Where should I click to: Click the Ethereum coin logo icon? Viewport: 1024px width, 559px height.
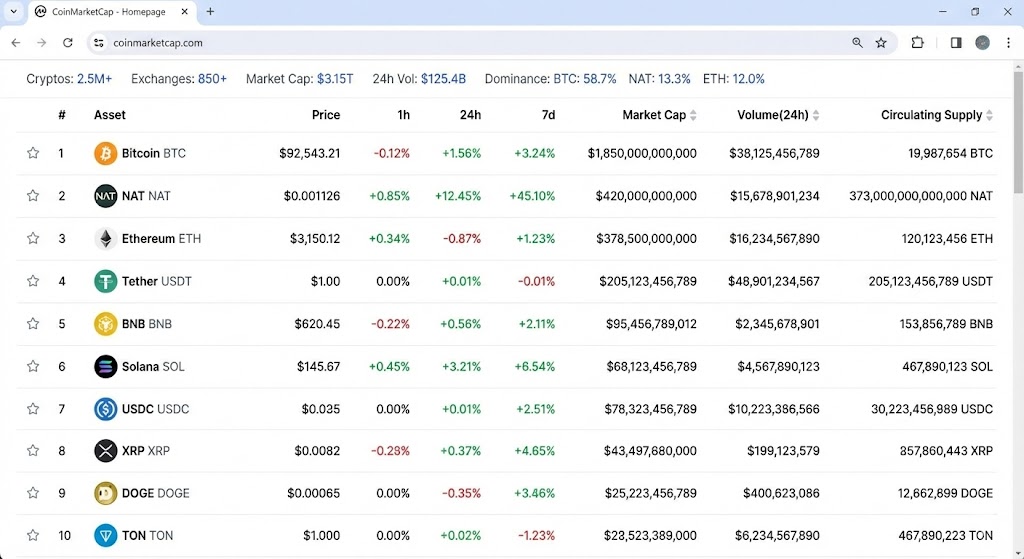click(x=105, y=238)
